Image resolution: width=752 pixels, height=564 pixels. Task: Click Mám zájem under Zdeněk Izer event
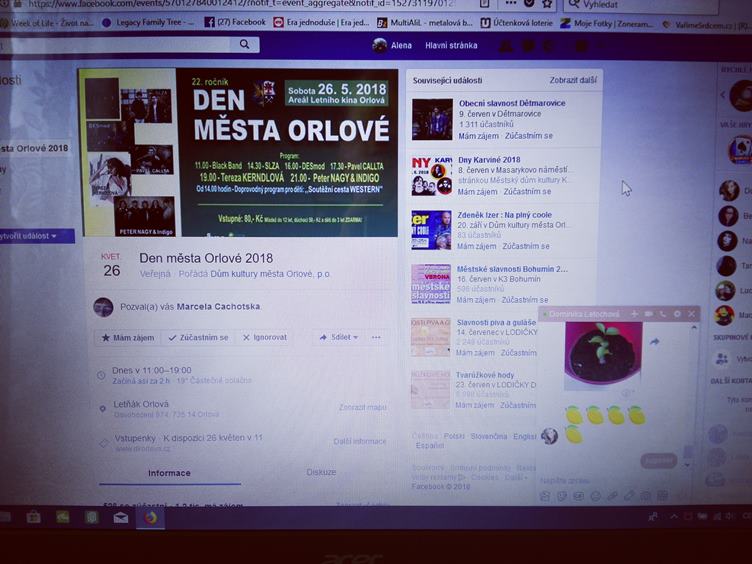pos(476,246)
